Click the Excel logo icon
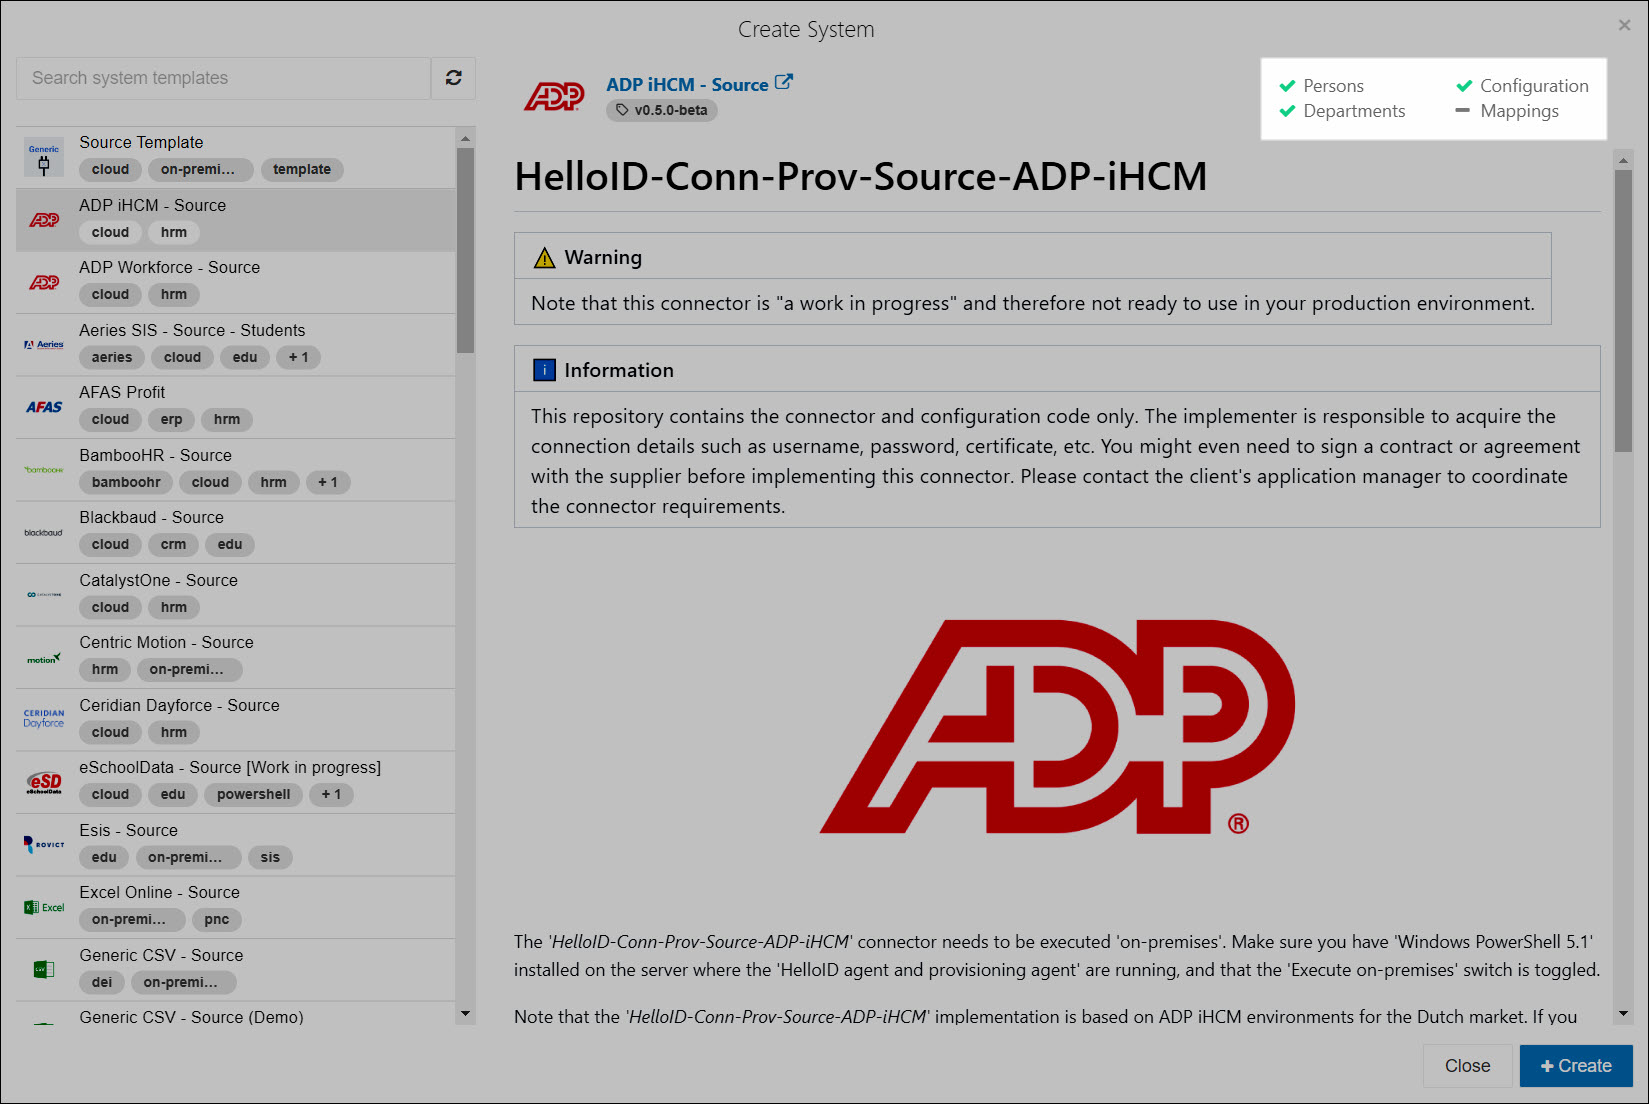 point(44,908)
